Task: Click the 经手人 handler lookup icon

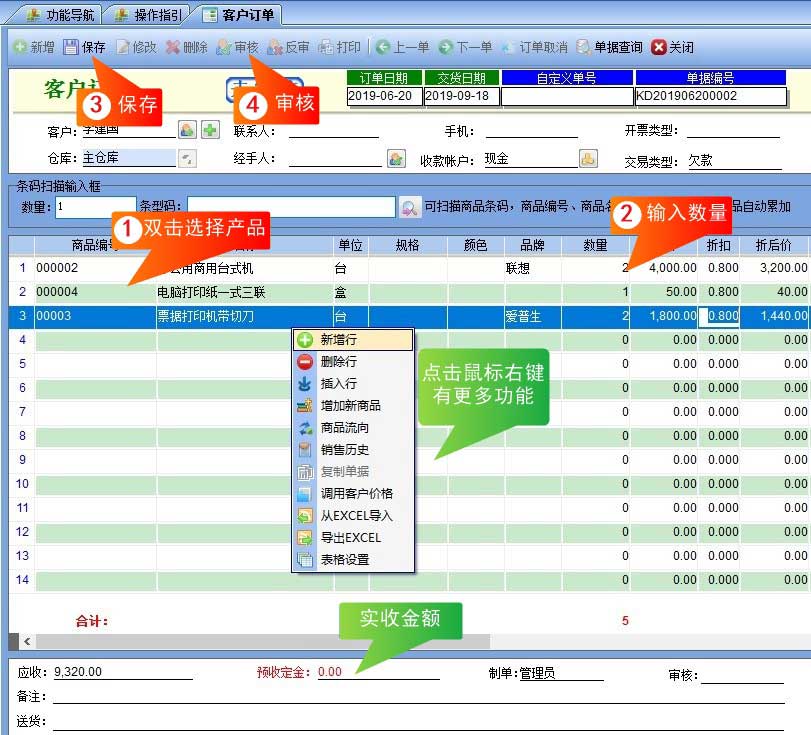Action: [396, 158]
